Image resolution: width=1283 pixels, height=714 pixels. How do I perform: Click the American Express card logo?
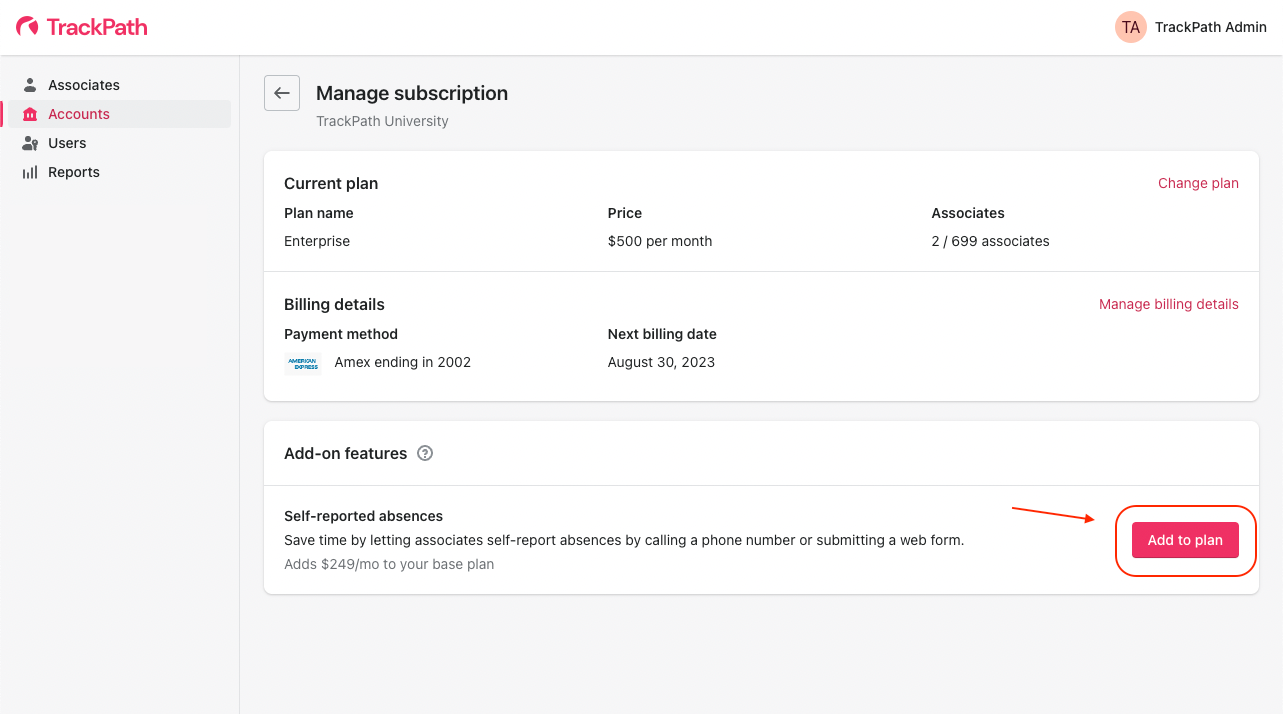click(302, 363)
